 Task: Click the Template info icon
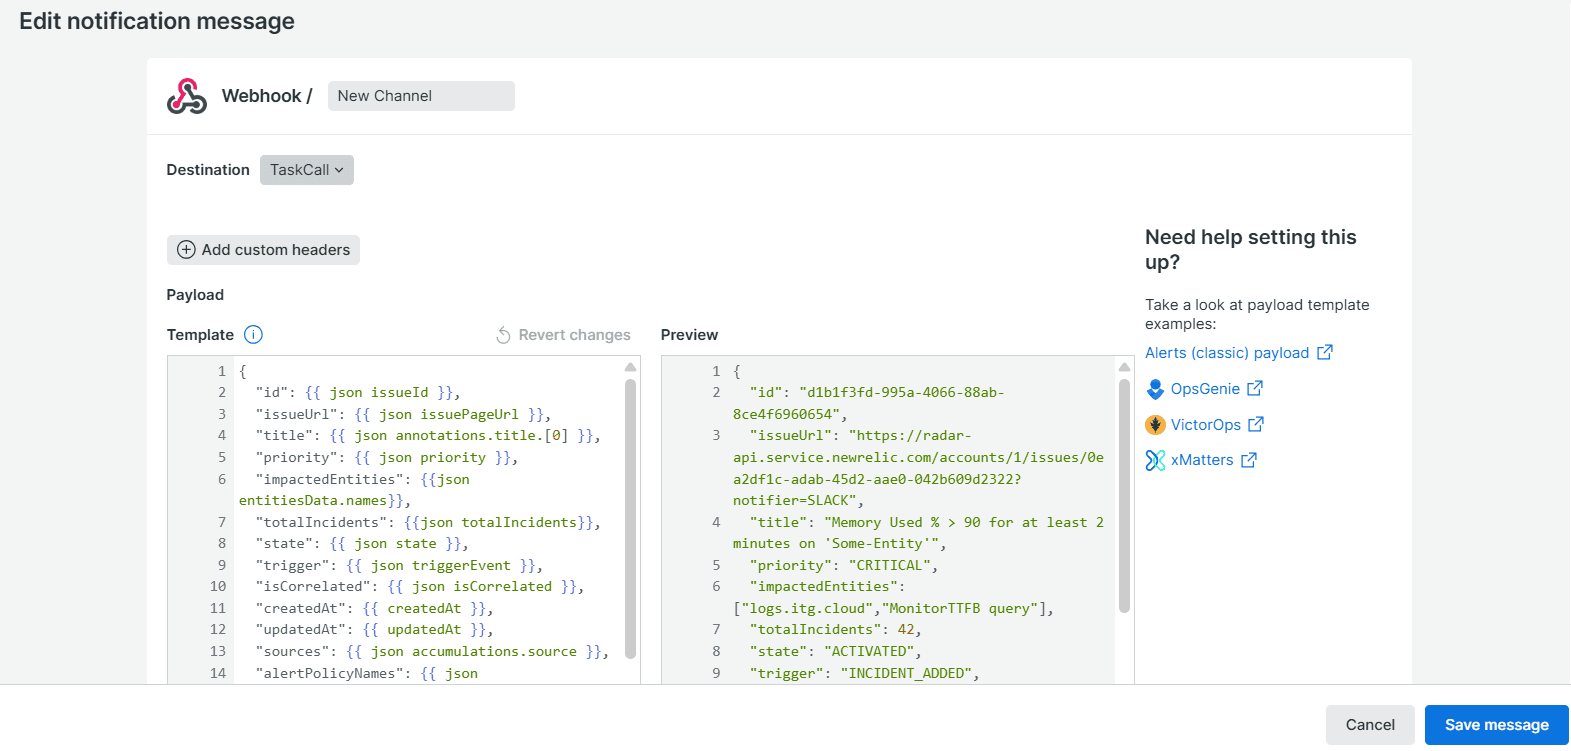[x=253, y=335]
